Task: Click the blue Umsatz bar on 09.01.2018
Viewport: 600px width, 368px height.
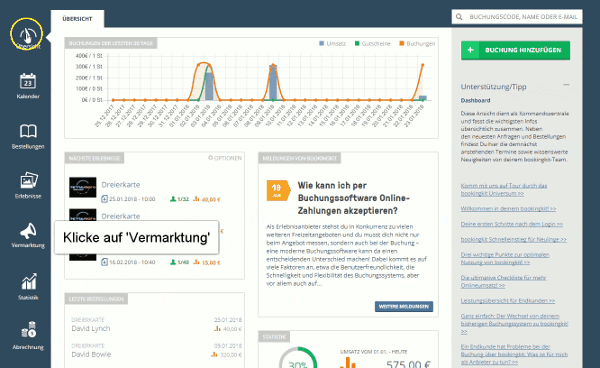Action: [x=273, y=83]
